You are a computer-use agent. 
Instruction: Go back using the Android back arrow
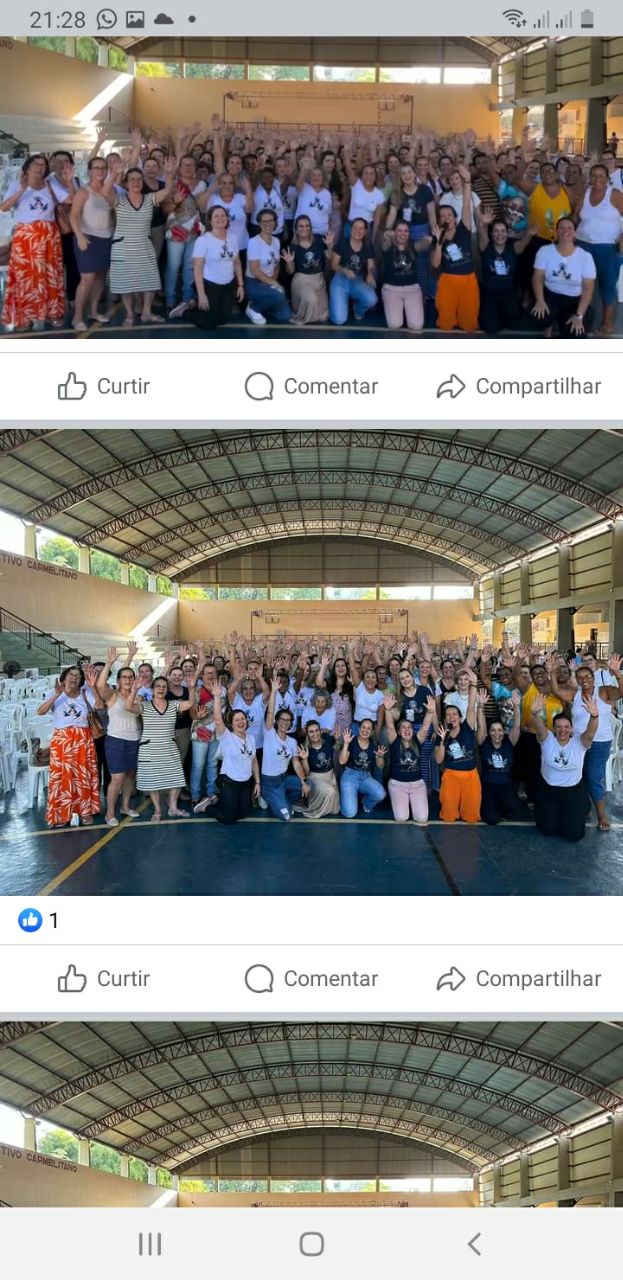coord(474,1243)
